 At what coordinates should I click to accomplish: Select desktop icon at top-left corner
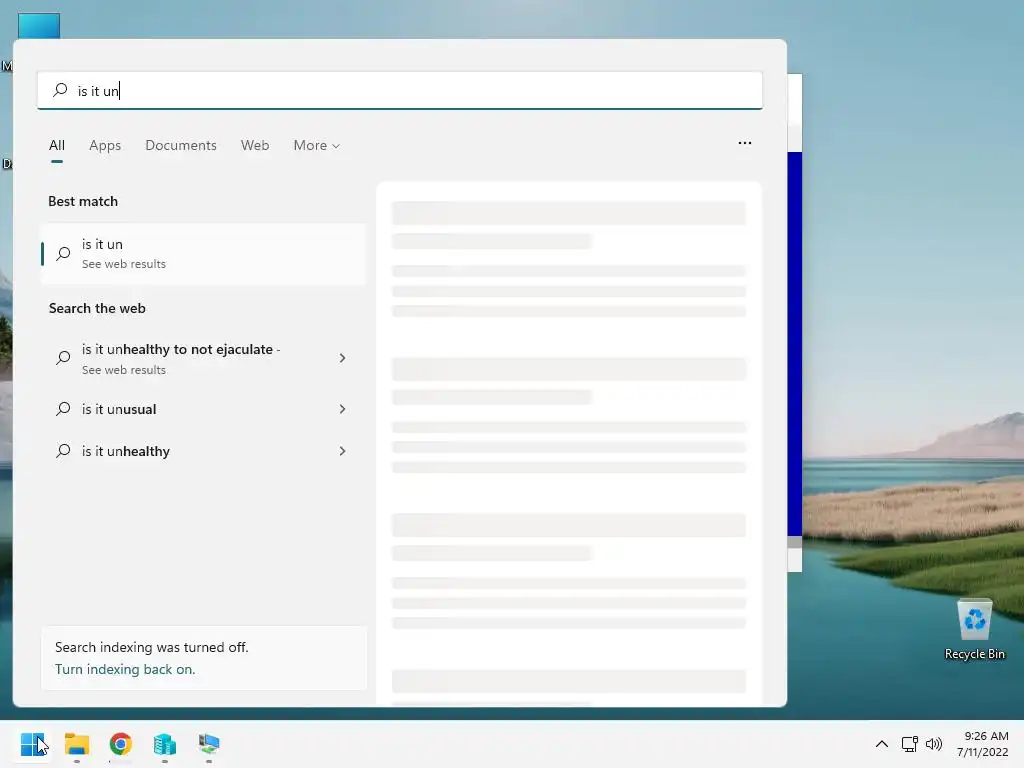(x=39, y=25)
